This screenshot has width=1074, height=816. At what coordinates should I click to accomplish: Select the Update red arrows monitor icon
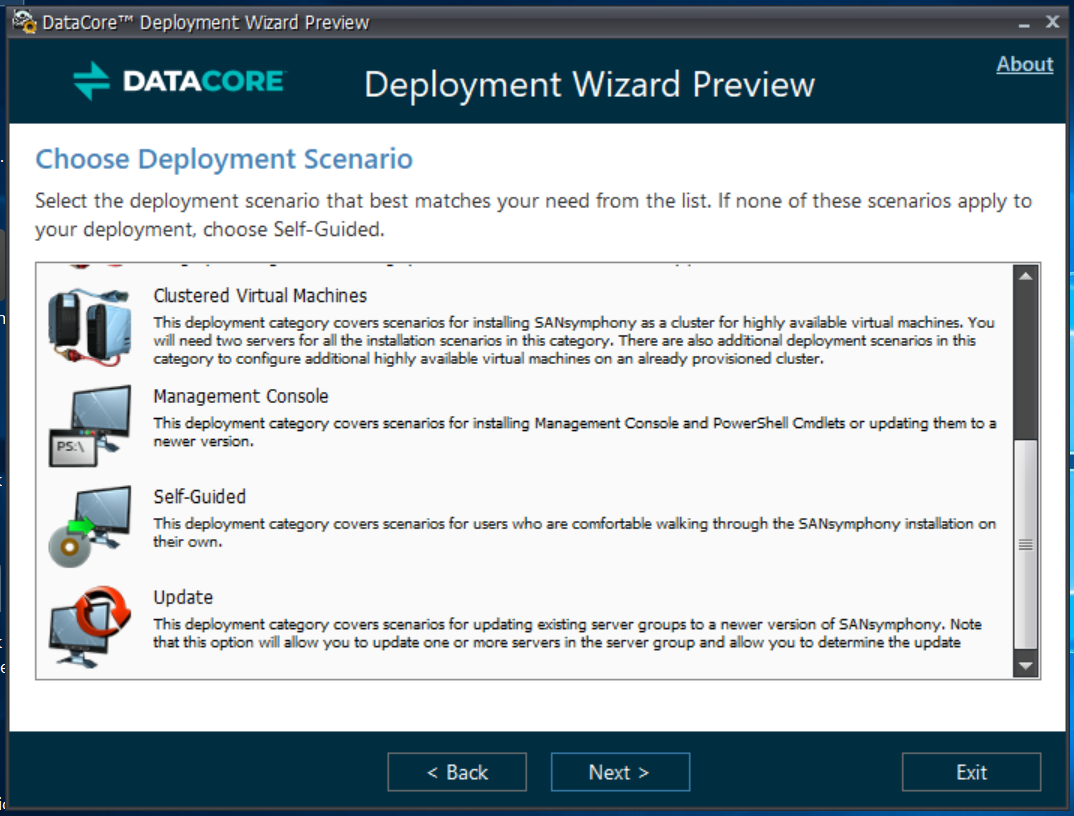(90, 627)
